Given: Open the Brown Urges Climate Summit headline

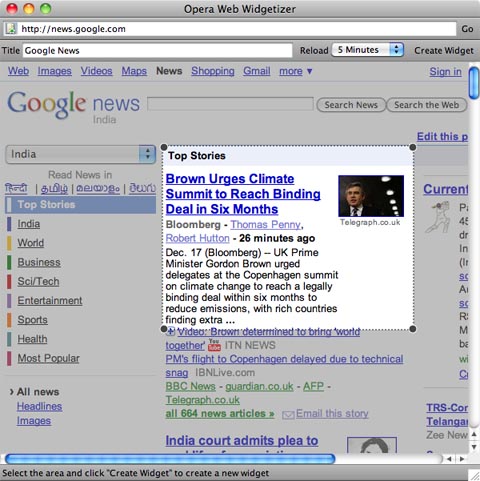Looking at the screenshot, I should 243,194.
